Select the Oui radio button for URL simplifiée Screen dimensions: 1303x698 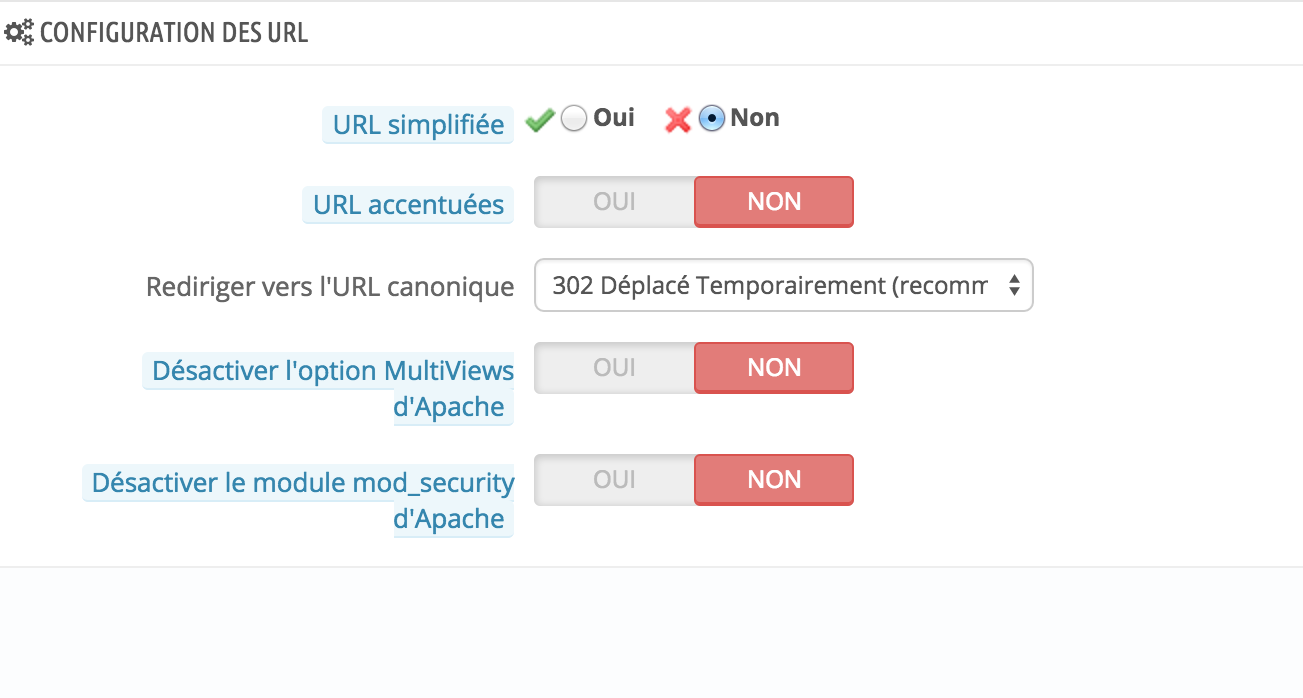573,119
